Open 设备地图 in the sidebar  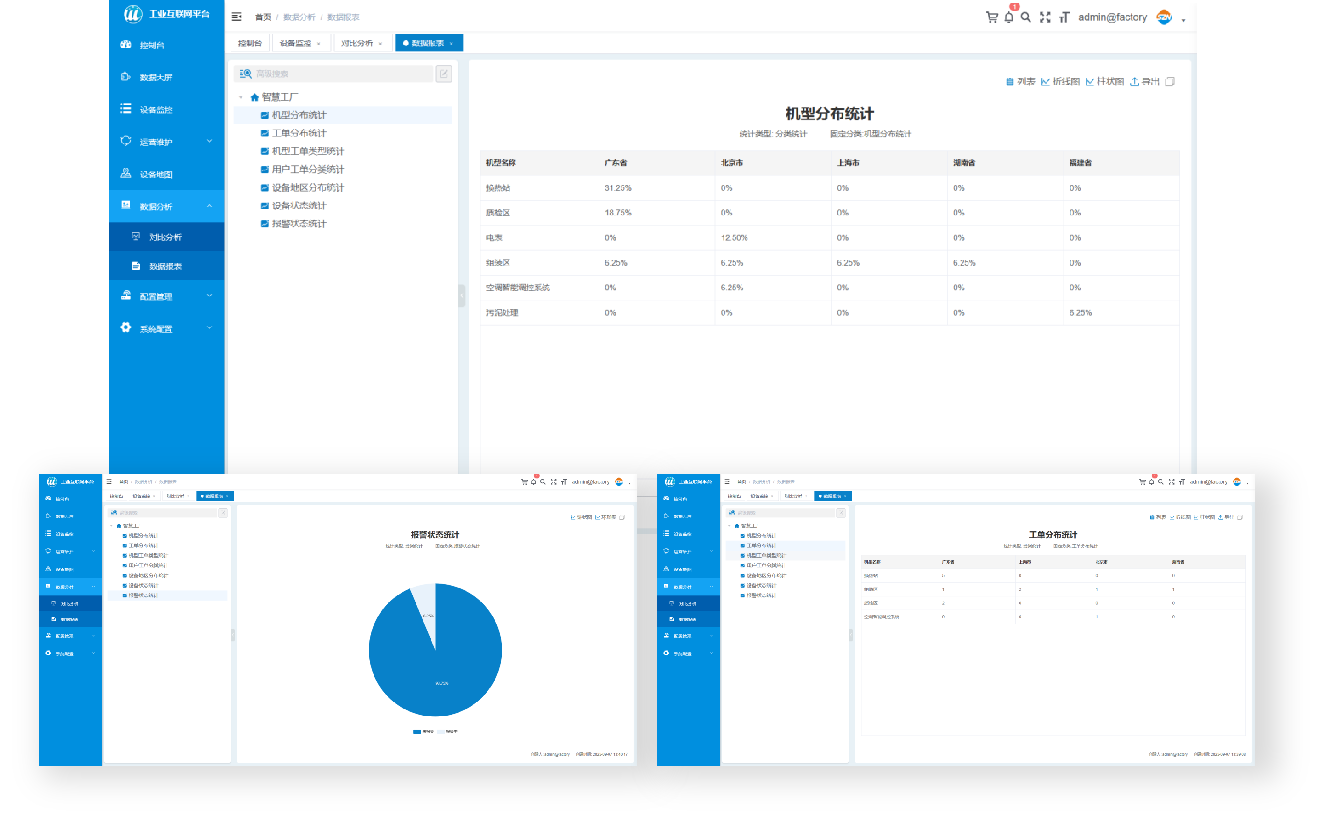(156, 174)
